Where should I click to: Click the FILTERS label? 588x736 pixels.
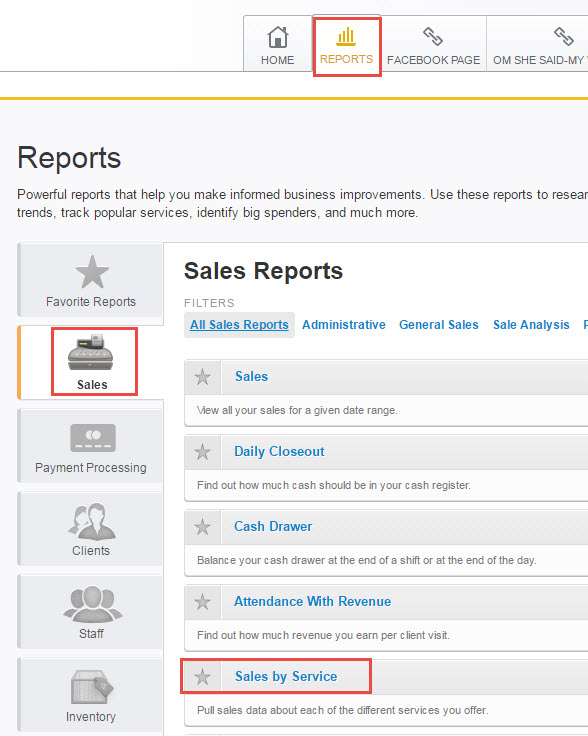pyautogui.click(x=209, y=303)
